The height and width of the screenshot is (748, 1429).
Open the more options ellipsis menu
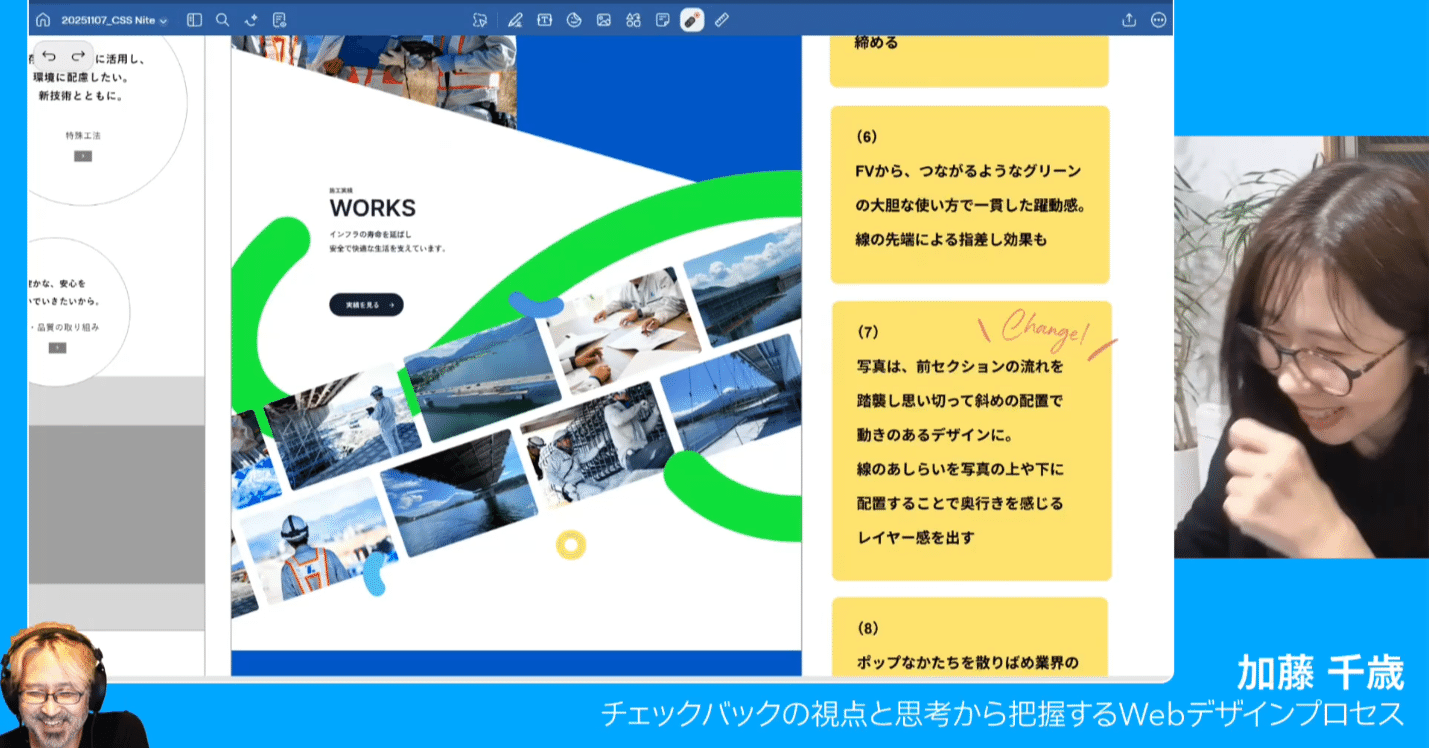[1158, 19]
